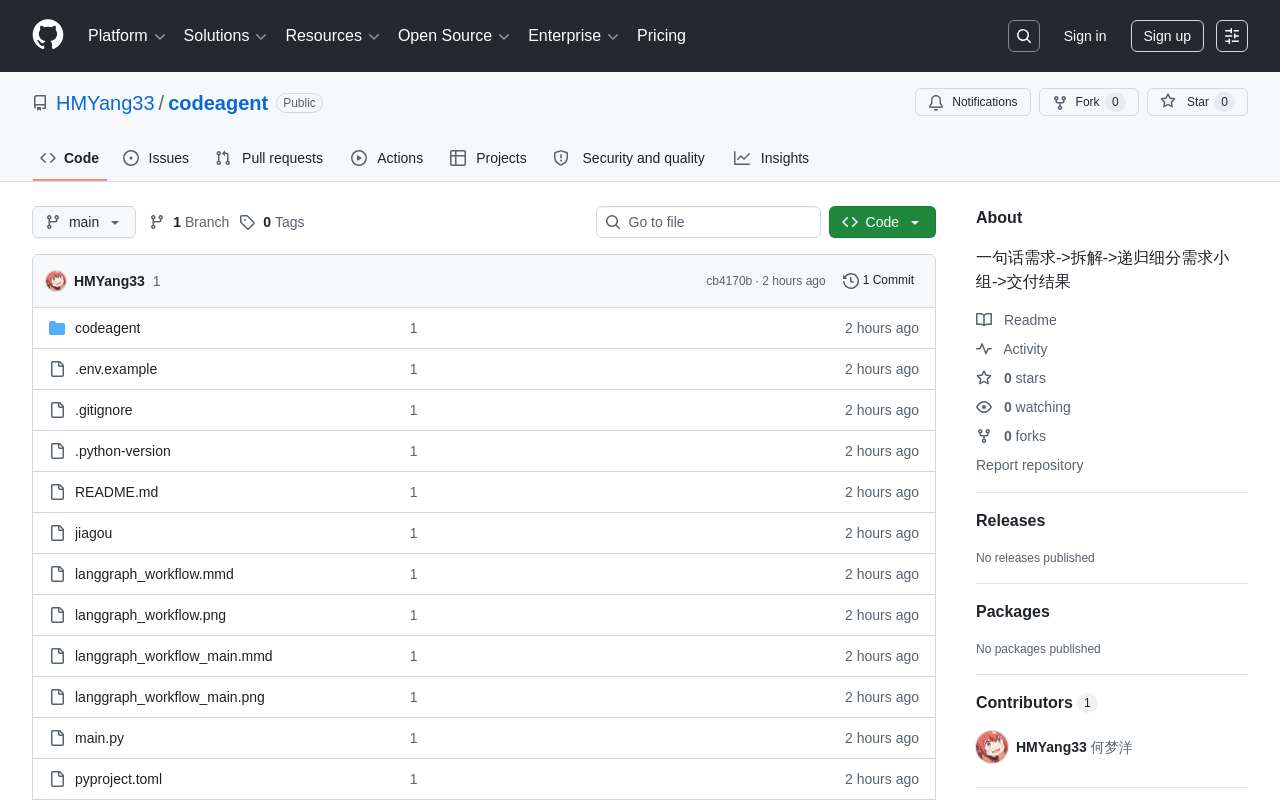This screenshot has height=800, width=1280.
Task: Go to the GitHub homepage logo
Action: pyautogui.click(x=48, y=36)
